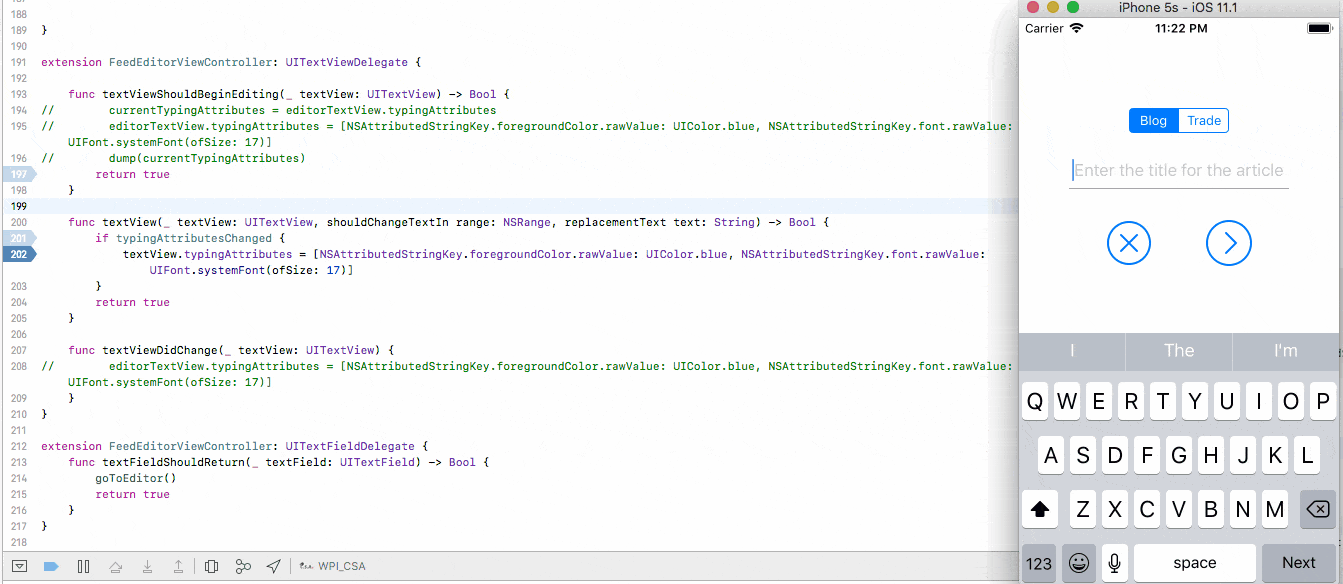1343x584 pixels.
Task: Tap the G key on keyboard
Action: tap(1179, 456)
